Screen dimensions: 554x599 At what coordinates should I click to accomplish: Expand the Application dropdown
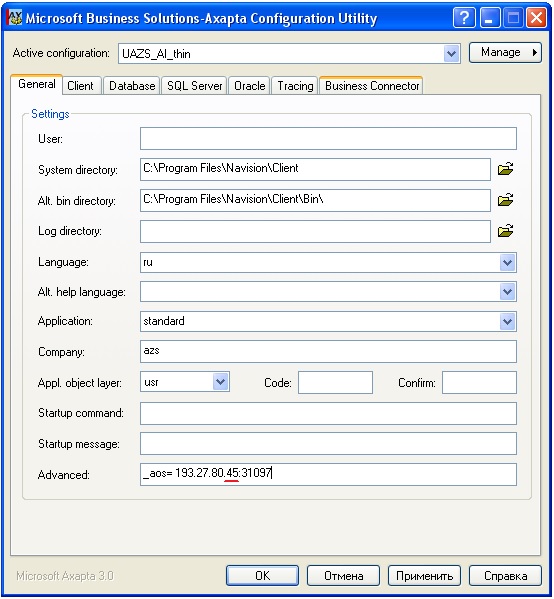click(x=507, y=321)
